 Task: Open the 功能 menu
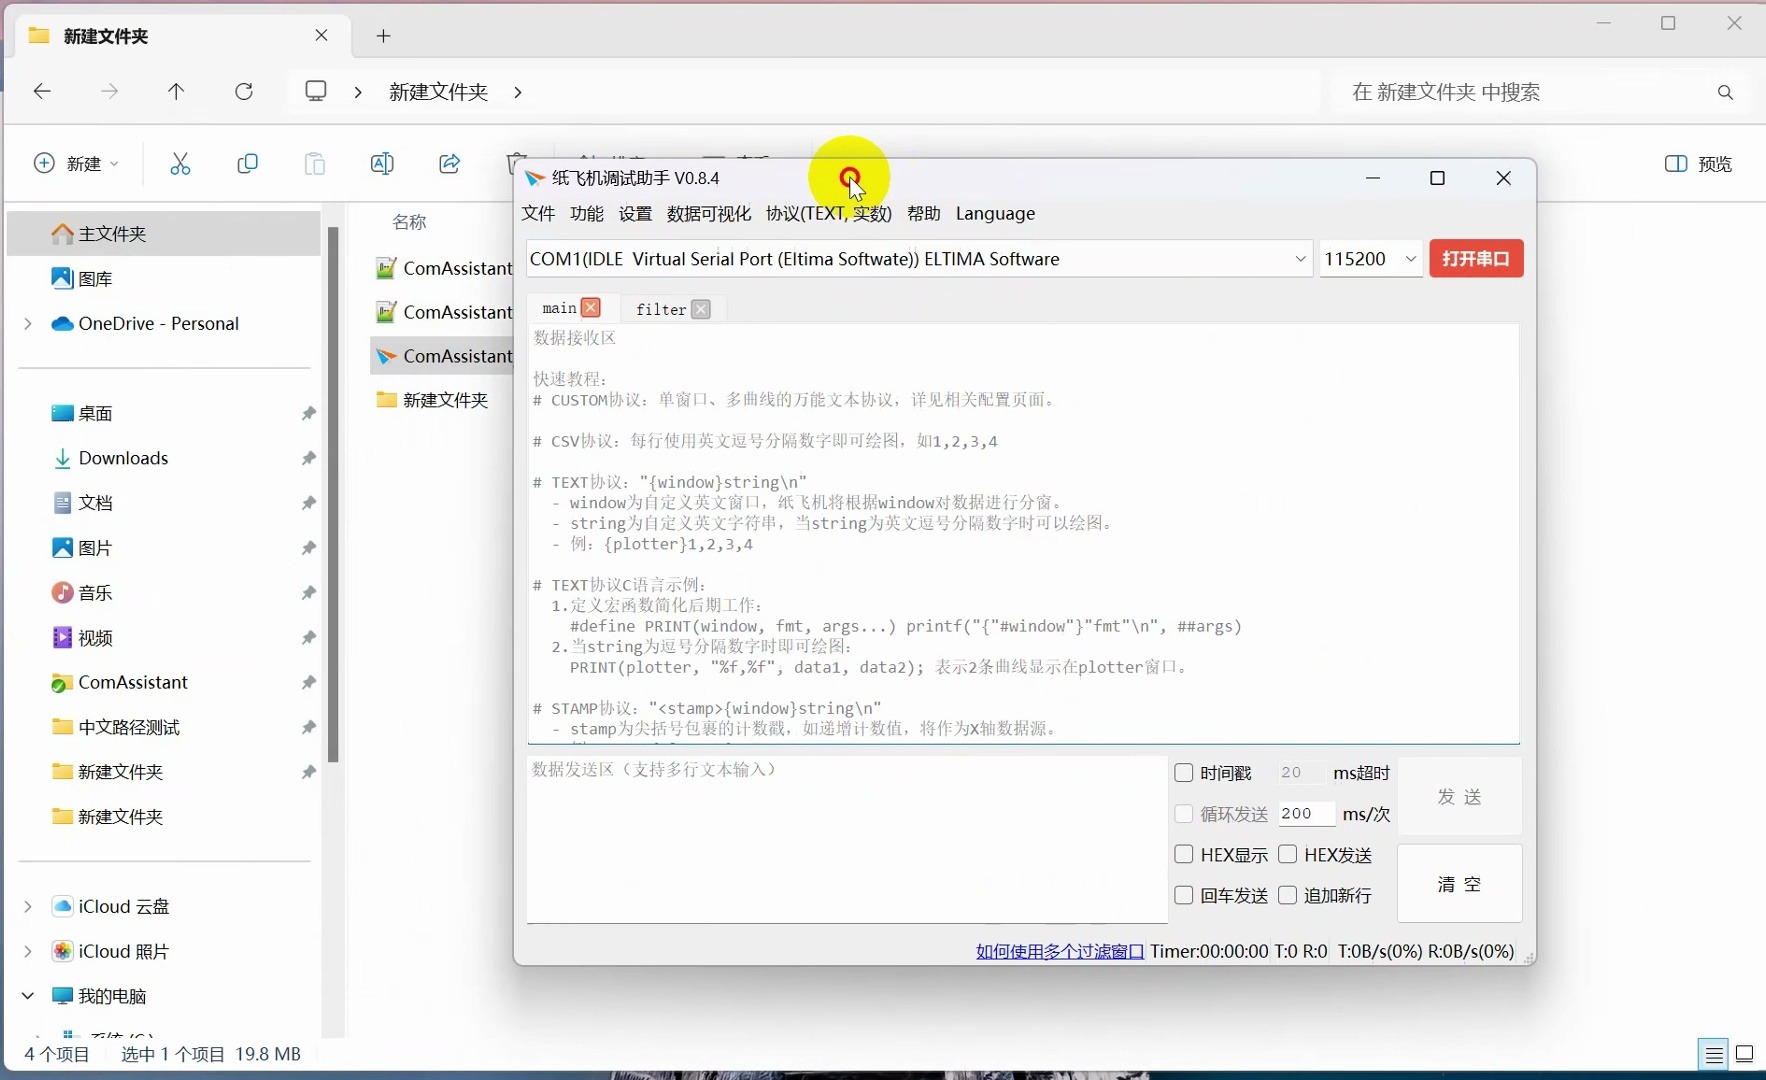click(x=587, y=213)
